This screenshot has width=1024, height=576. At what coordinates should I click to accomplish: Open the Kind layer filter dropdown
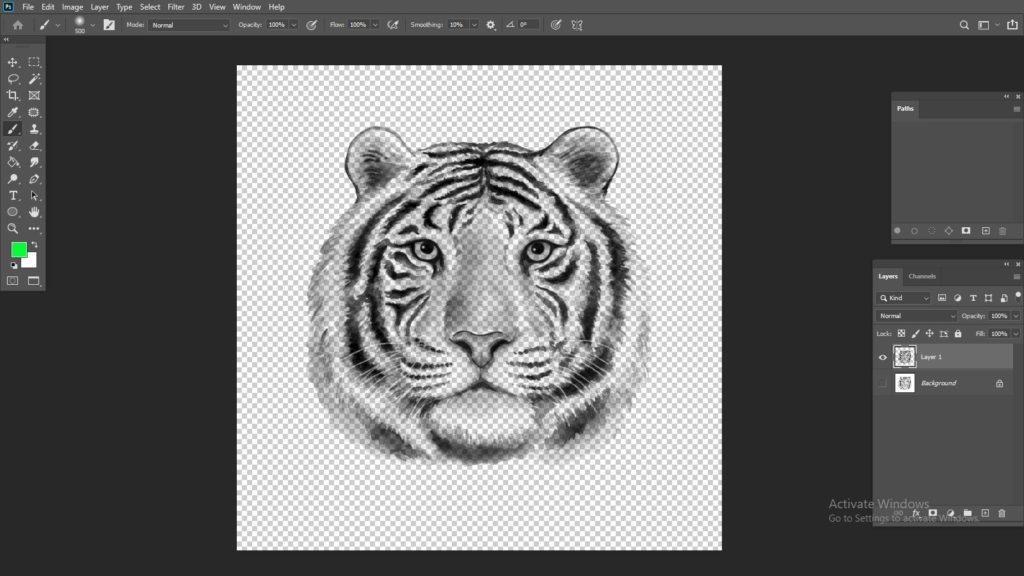(x=904, y=298)
